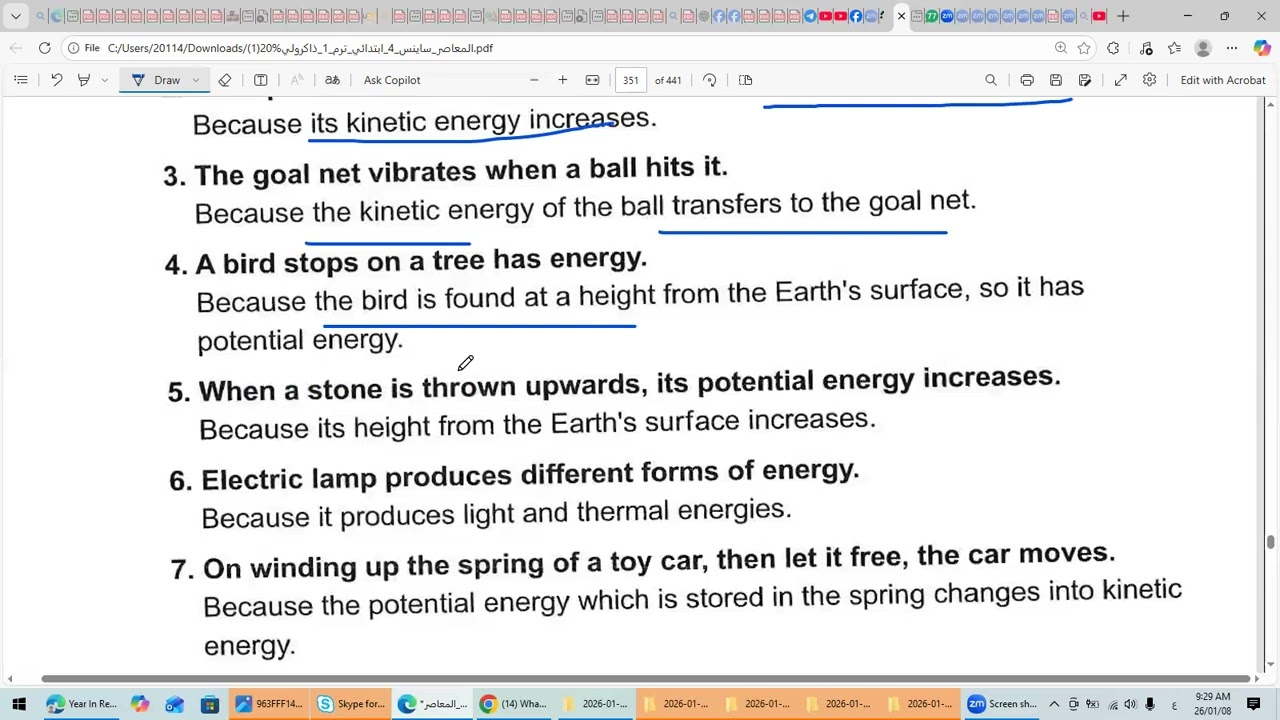This screenshot has height=720, width=1280.
Task: Click the Save icon in toolbar
Action: tap(1056, 80)
